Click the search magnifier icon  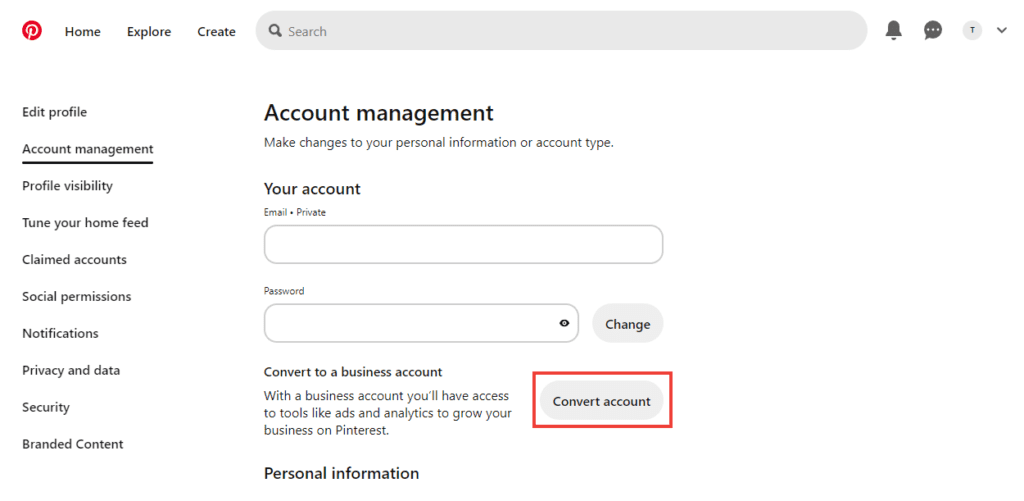point(275,31)
